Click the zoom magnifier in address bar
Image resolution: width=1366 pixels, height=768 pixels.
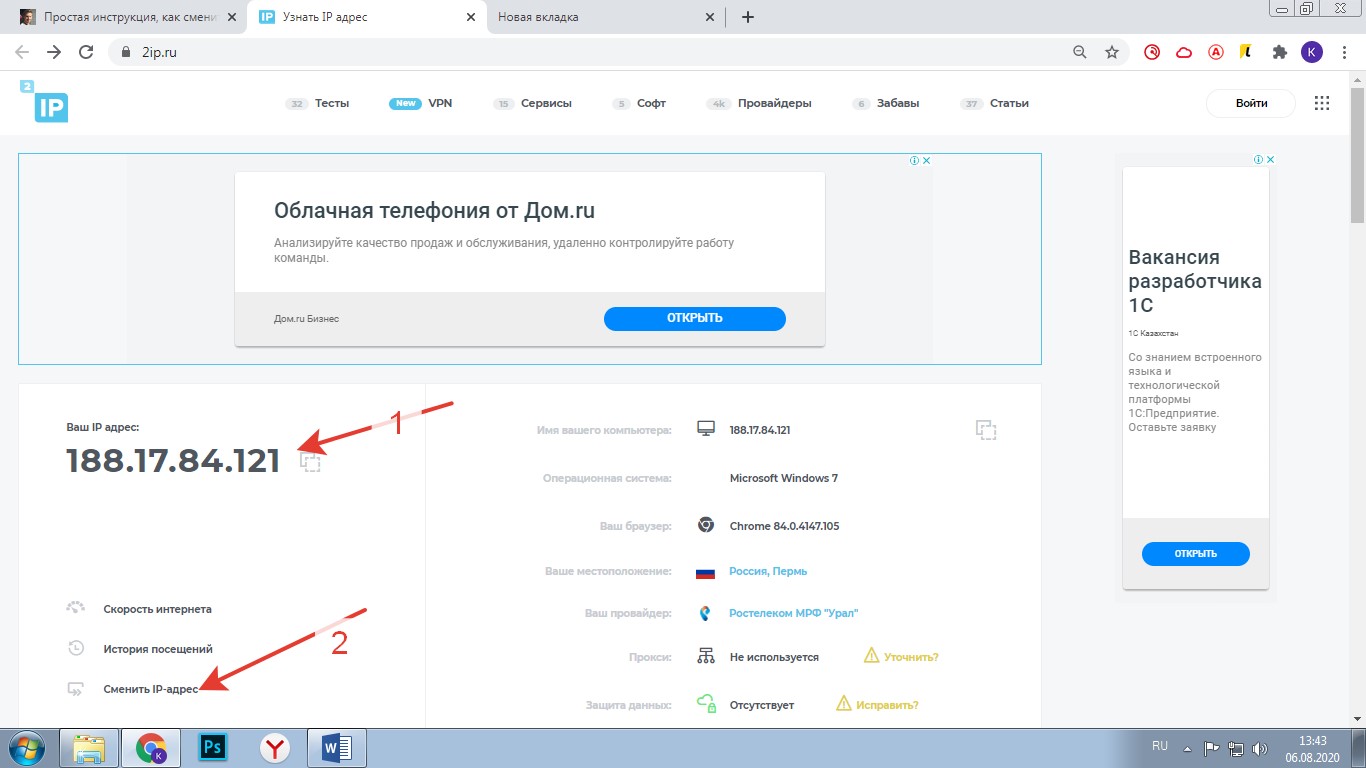tap(1080, 52)
